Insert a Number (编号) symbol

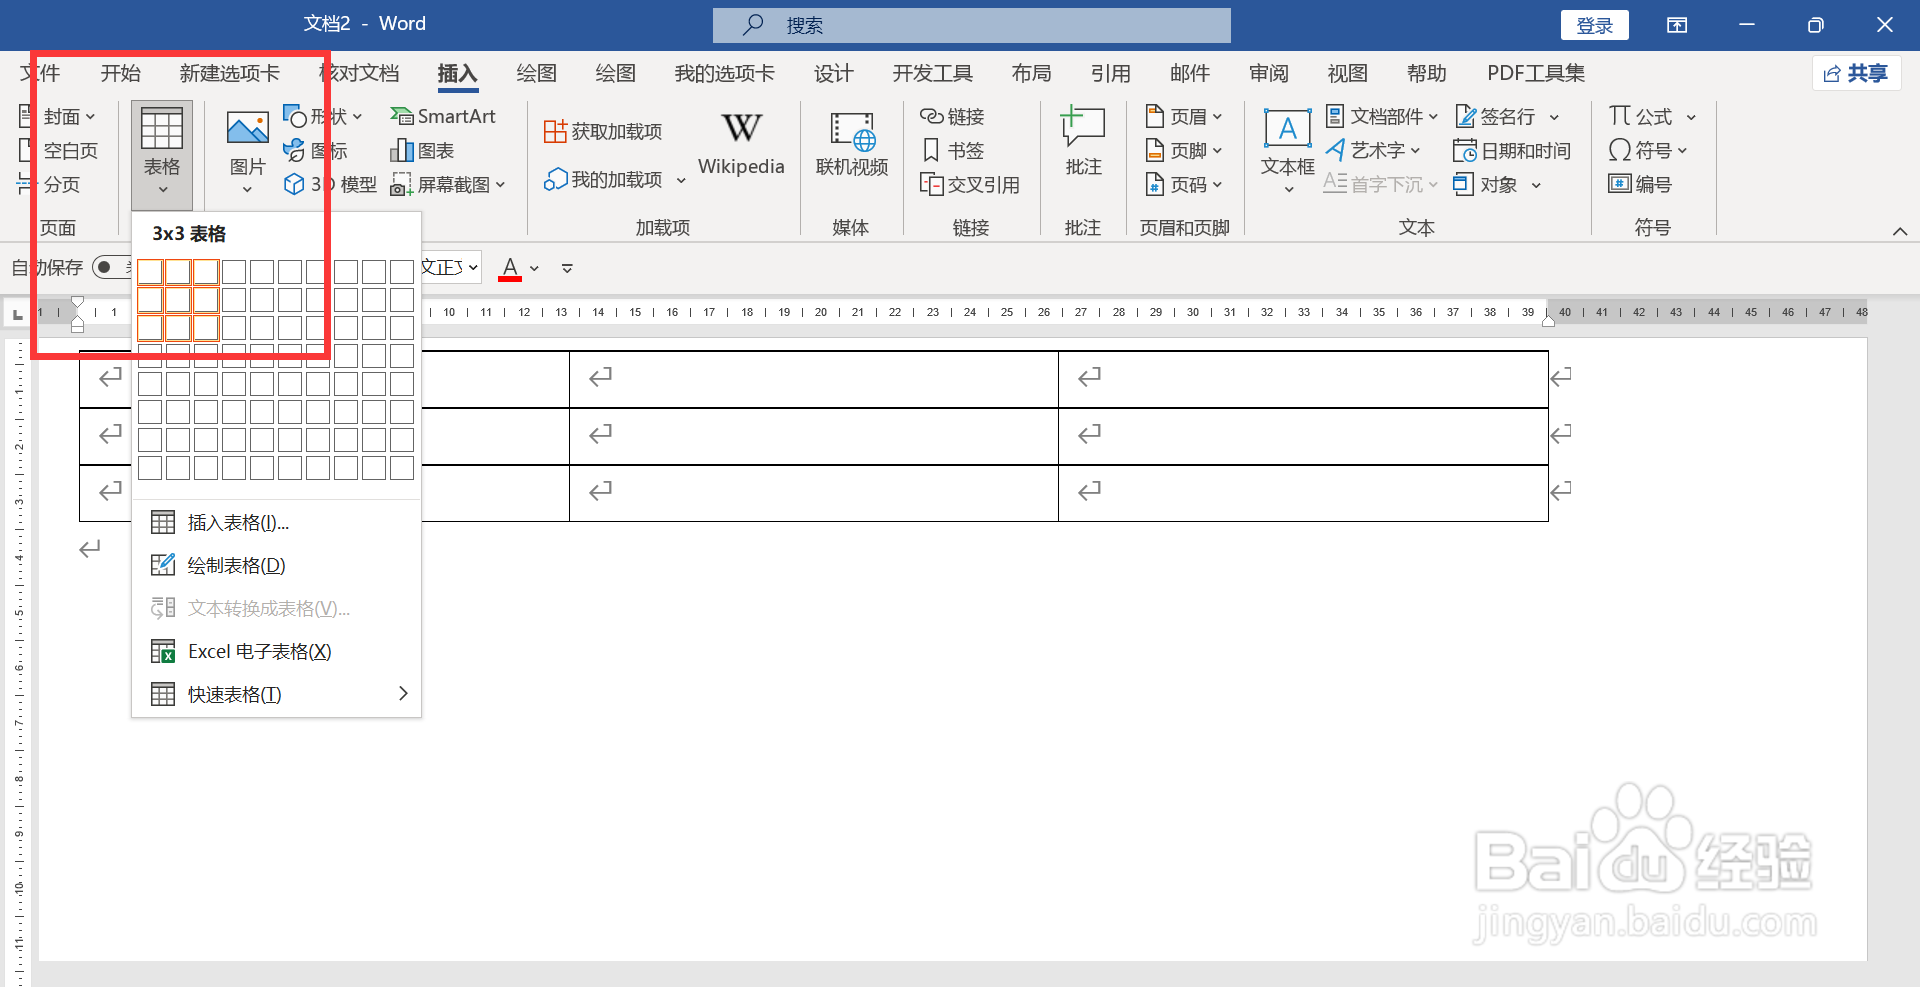pos(1640,184)
